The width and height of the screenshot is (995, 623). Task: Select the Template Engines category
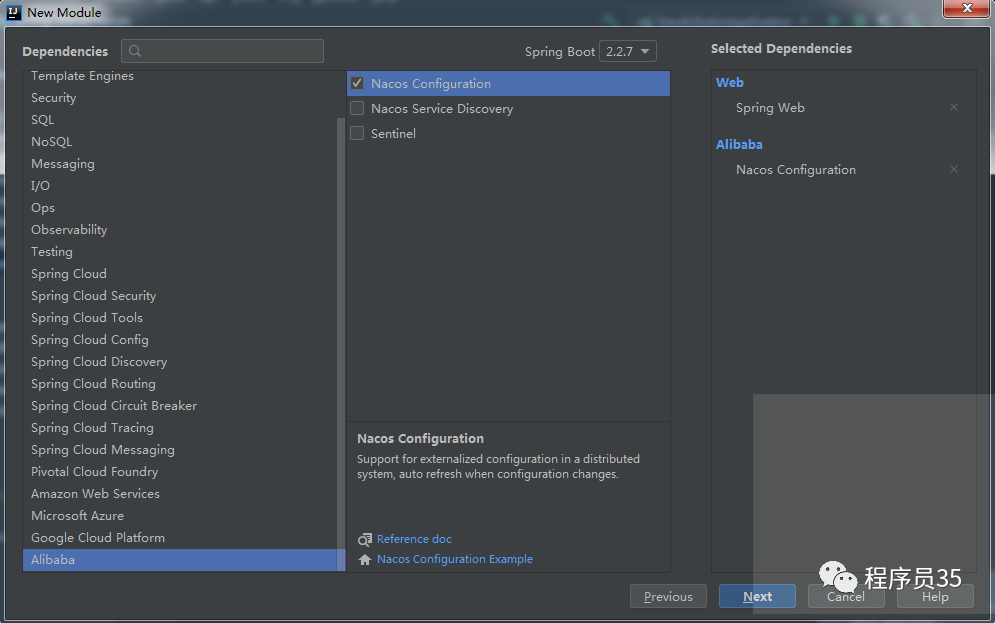click(x=180, y=75)
